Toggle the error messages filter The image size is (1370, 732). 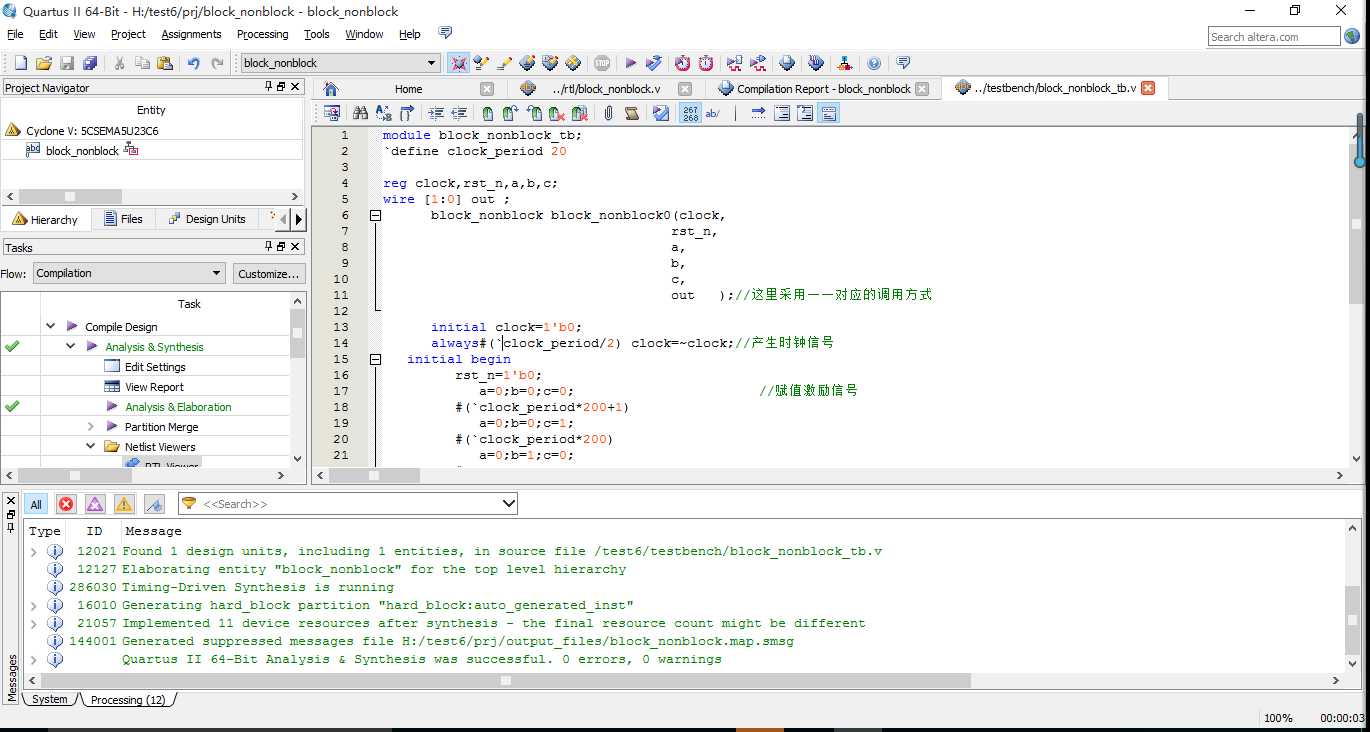66,504
